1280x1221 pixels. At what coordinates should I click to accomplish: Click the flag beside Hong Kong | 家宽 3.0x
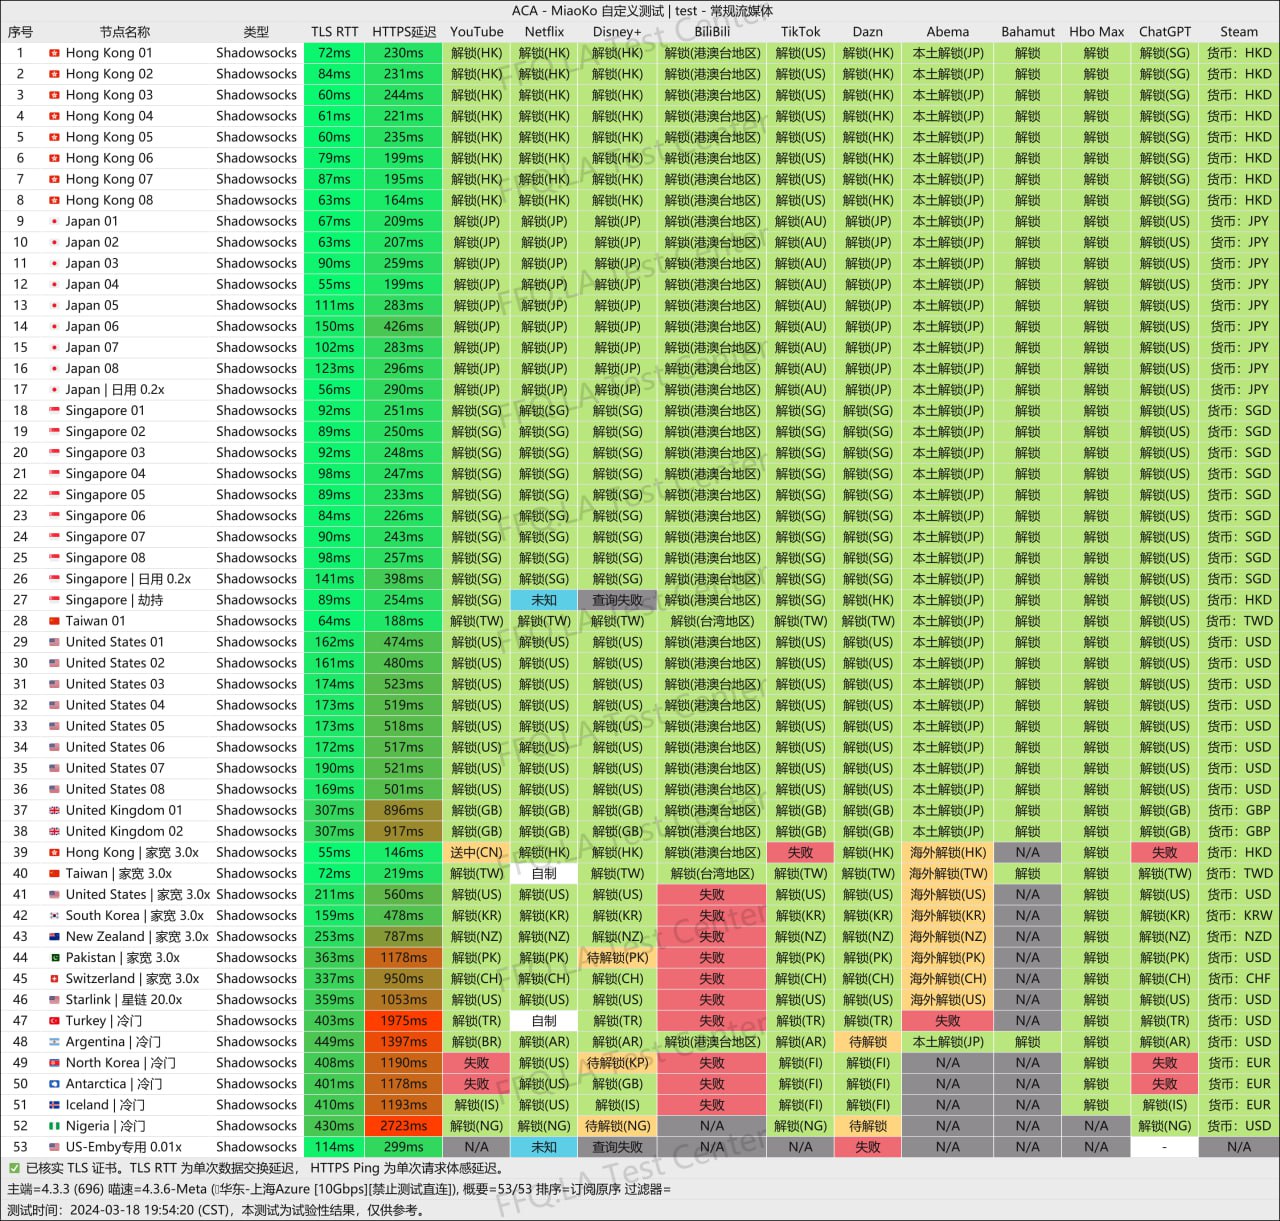pyautogui.click(x=54, y=853)
